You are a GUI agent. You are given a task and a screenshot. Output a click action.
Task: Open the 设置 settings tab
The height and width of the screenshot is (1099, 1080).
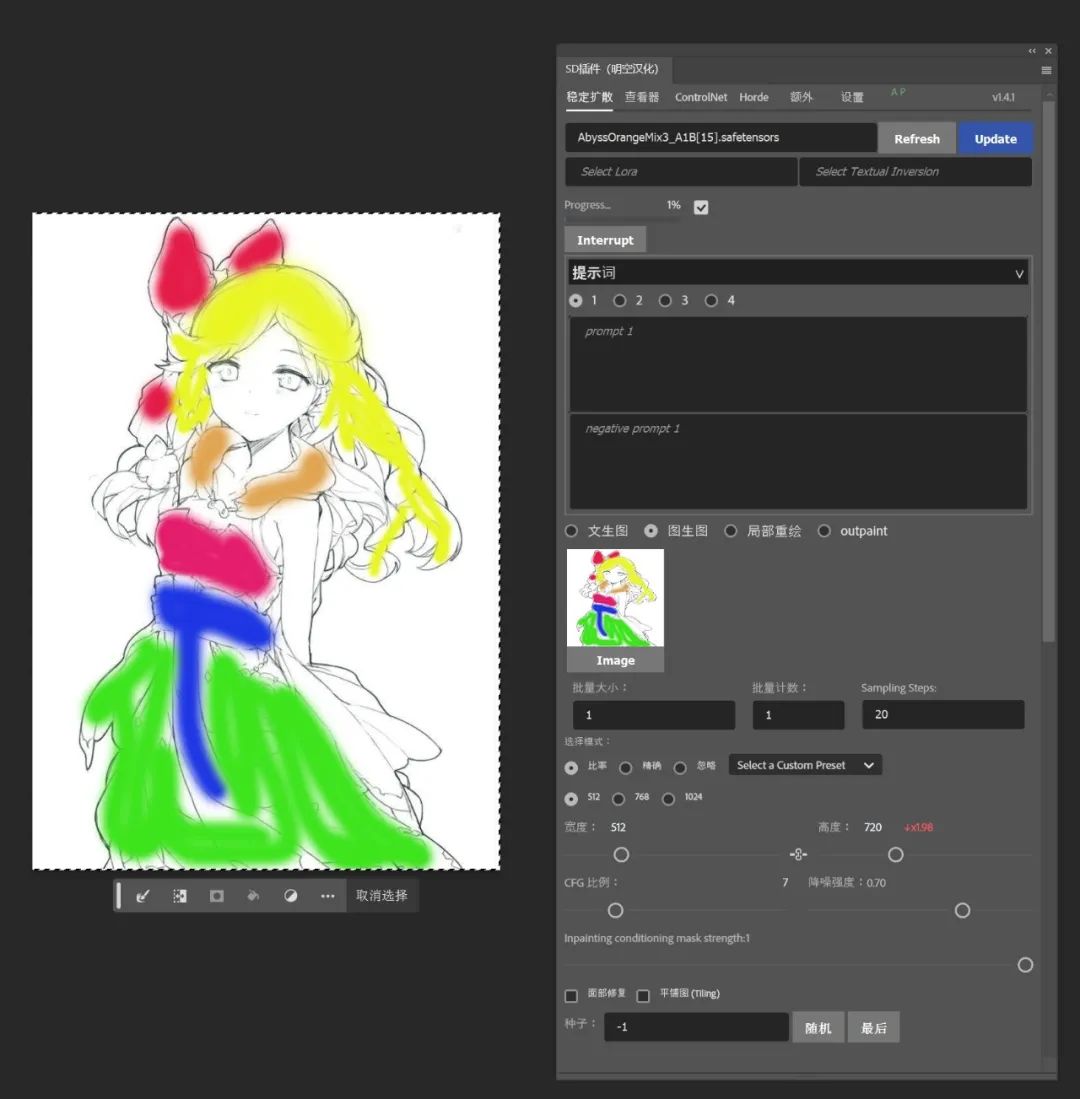pyautogui.click(x=852, y=97)
